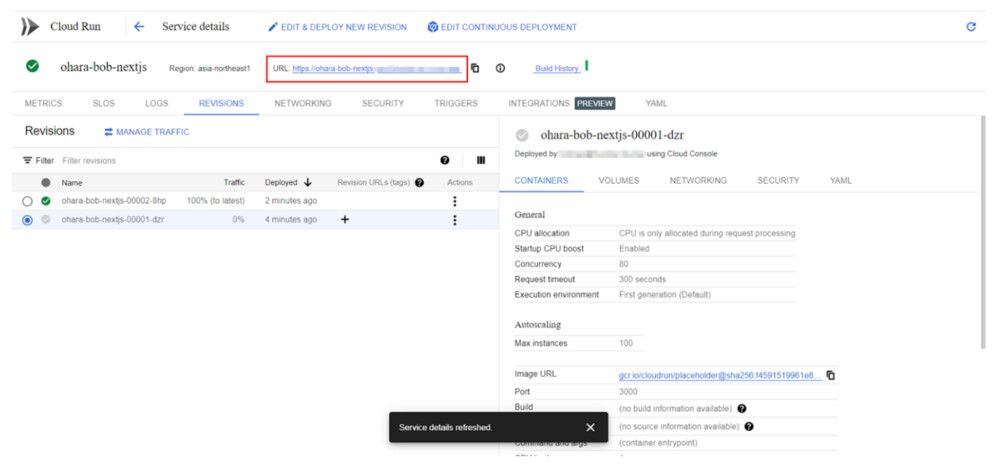Open the service-level YAML tab
The width and height of the screenshot is (1000, 474).
(x=656, y=103)
